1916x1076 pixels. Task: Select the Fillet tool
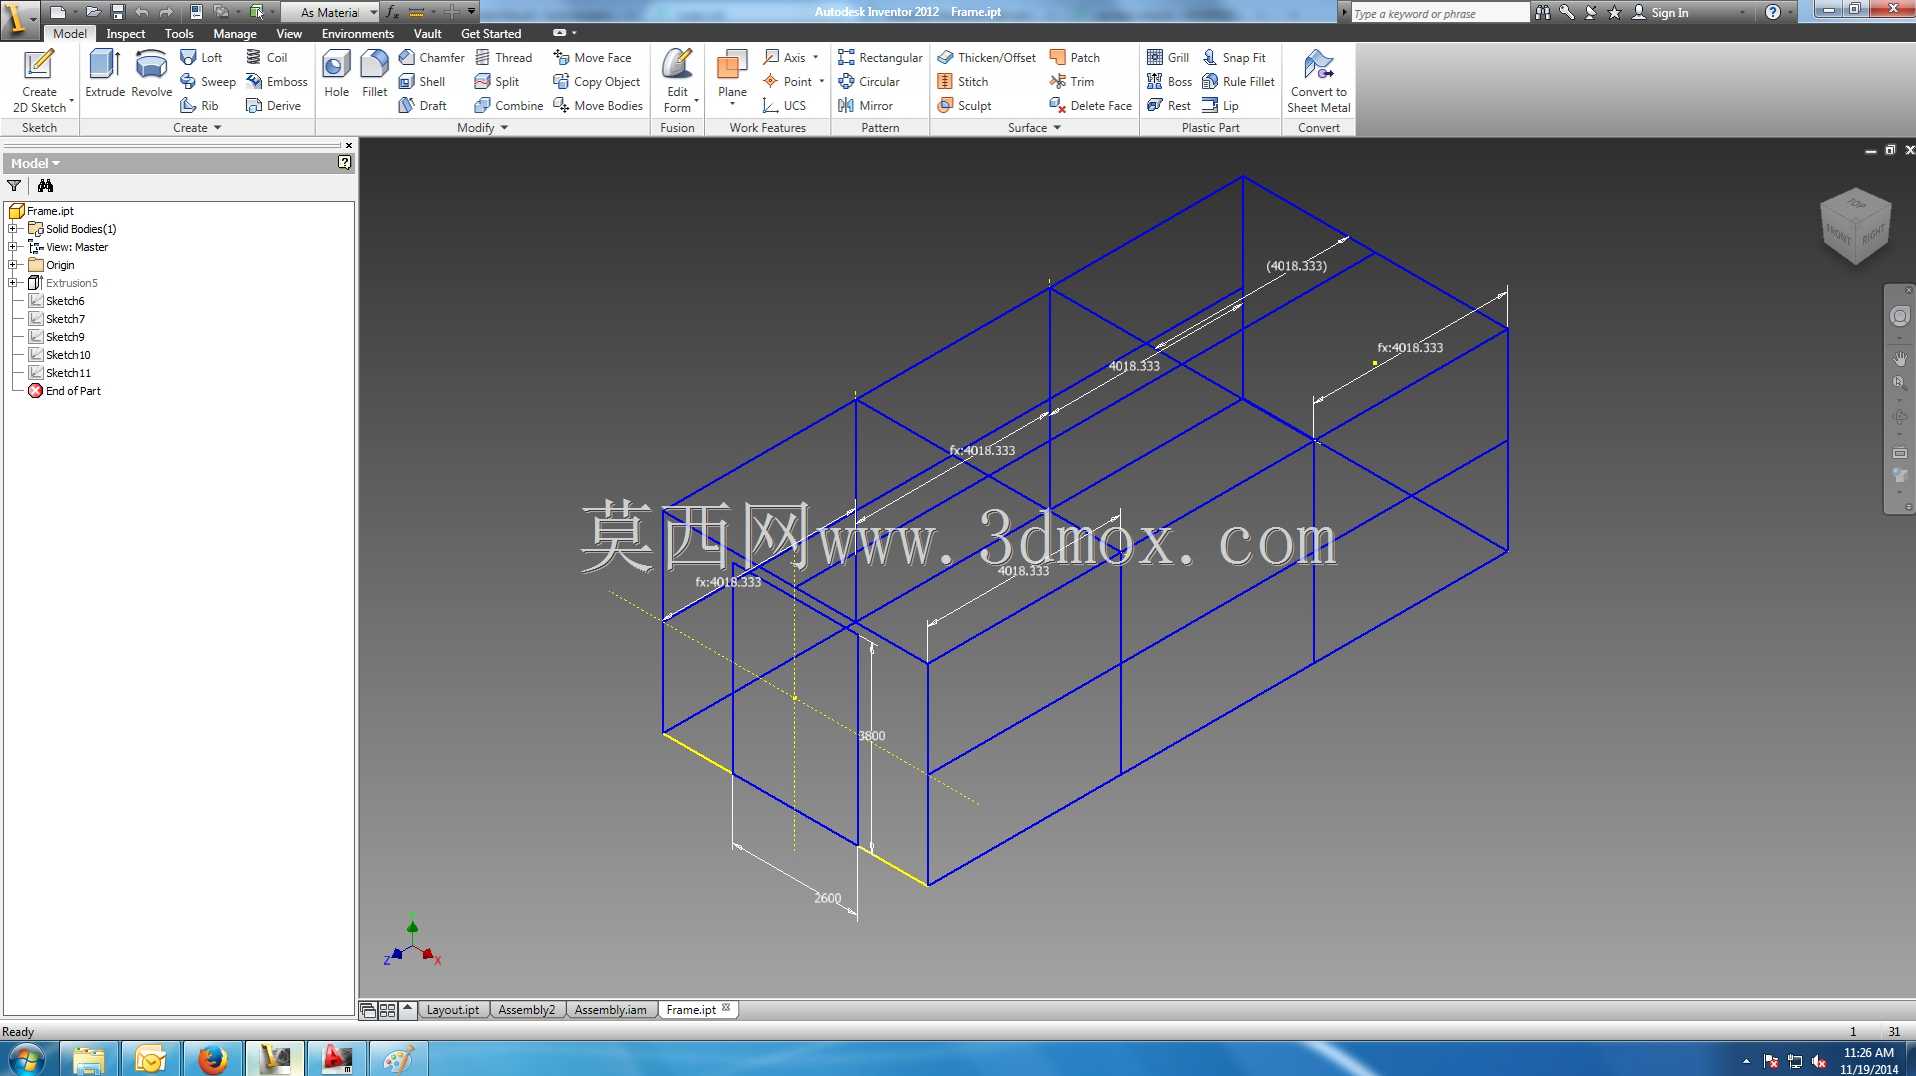pos(374,74)
